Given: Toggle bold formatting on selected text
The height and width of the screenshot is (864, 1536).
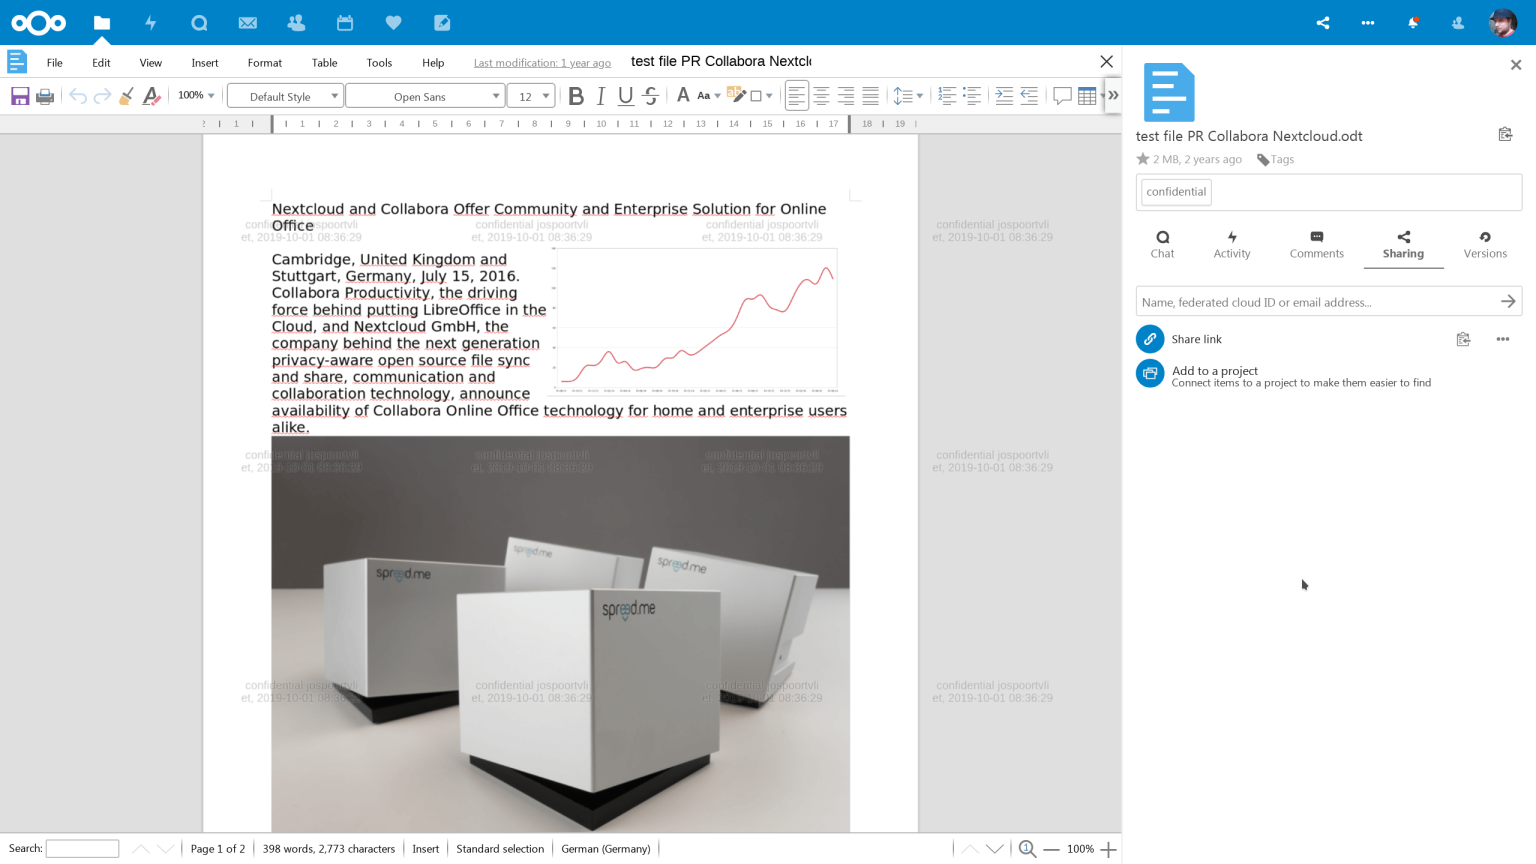Looking at the screenshot, I should click(575, 94).
